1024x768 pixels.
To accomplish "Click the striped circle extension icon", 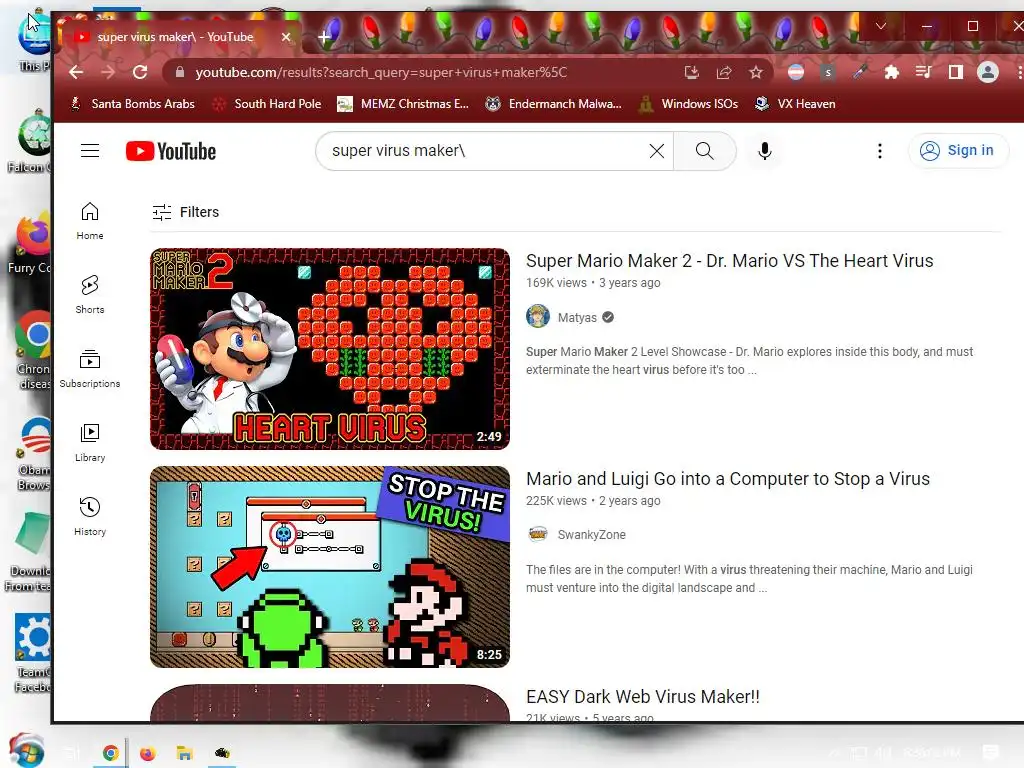I will (795, 72).
